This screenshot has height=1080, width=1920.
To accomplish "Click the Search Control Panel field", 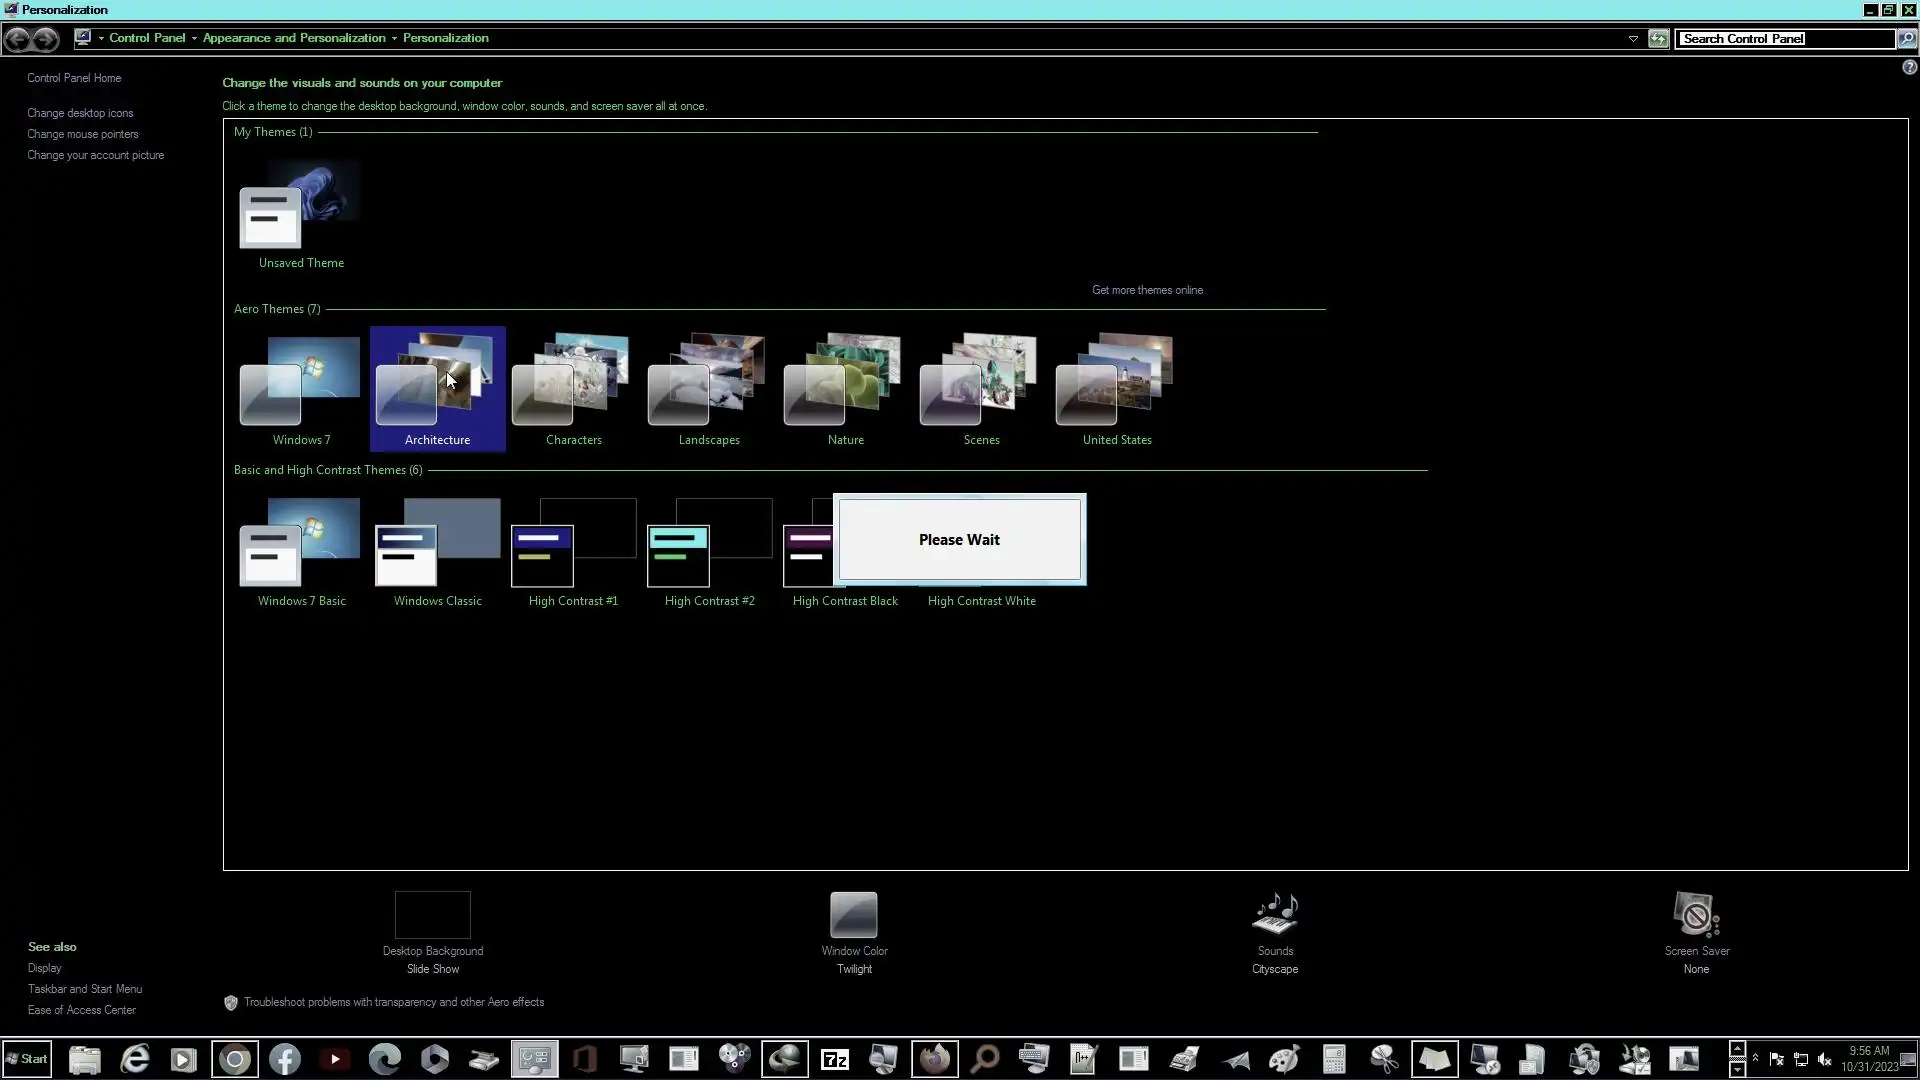I will [1785, 39].
